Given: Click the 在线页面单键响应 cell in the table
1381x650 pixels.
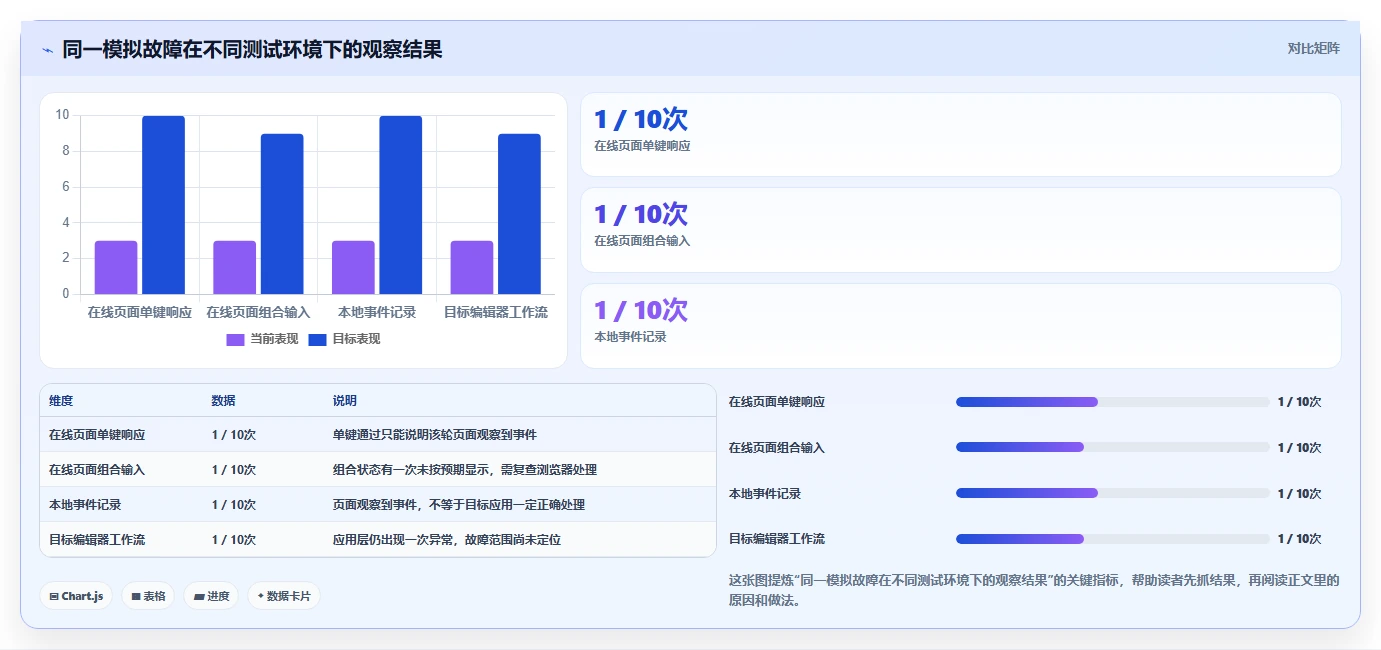Looking at the screenshot, I should click(97, 435).
